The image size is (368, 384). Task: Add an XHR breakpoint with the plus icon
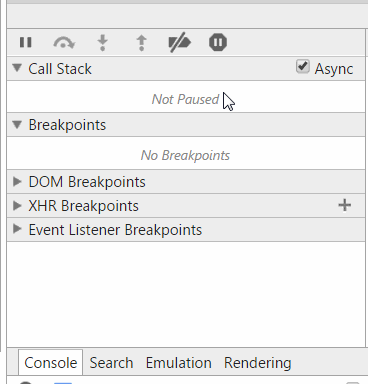pyautogui.click(x=345, y=205)
